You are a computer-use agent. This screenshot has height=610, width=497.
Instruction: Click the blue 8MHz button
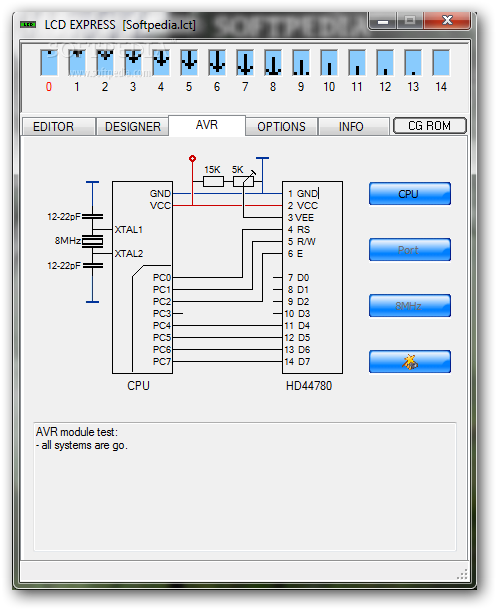point(410,306)
